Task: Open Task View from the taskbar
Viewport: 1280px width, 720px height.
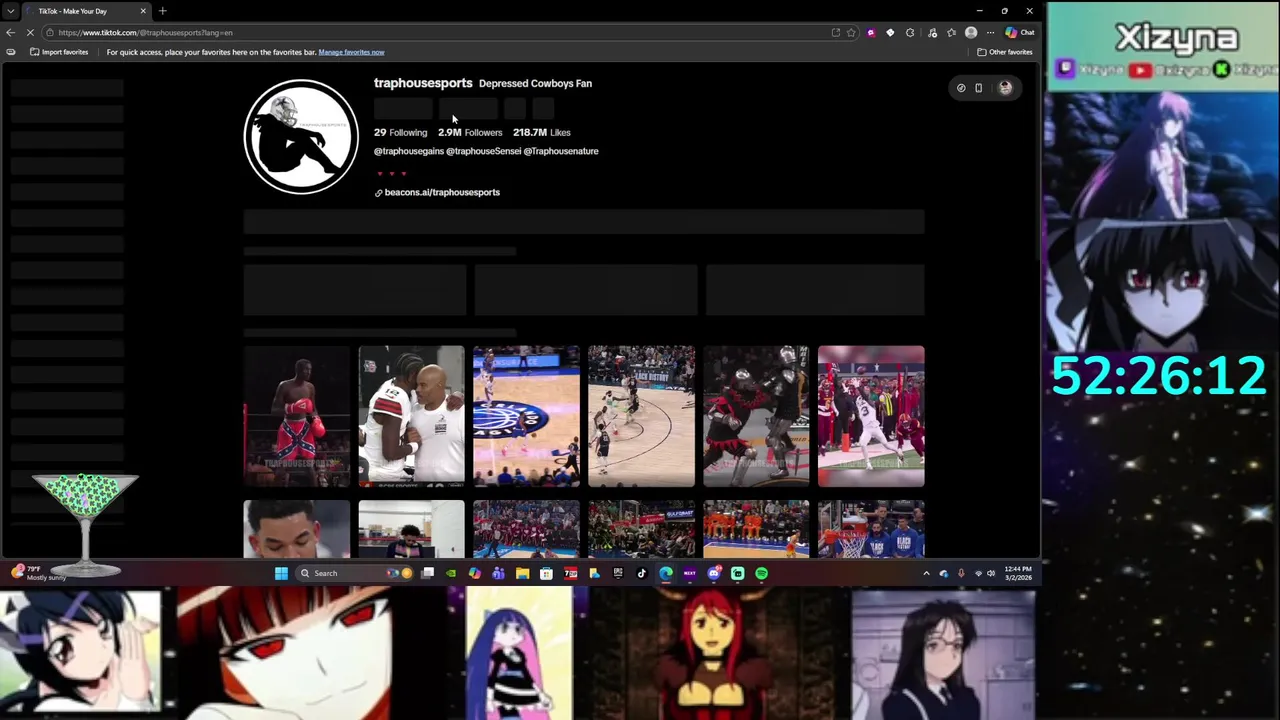Action: coord(428,573)
